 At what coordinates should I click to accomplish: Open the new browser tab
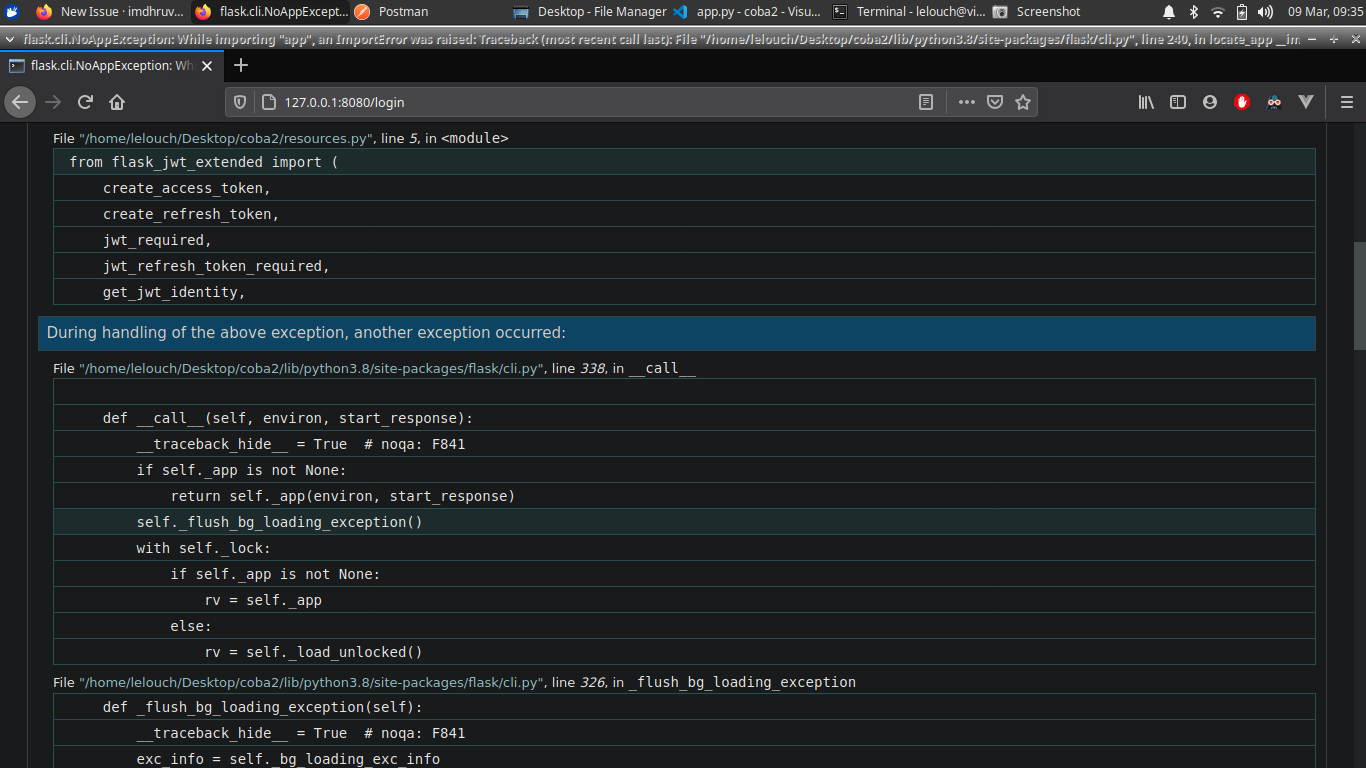point(241,65)
